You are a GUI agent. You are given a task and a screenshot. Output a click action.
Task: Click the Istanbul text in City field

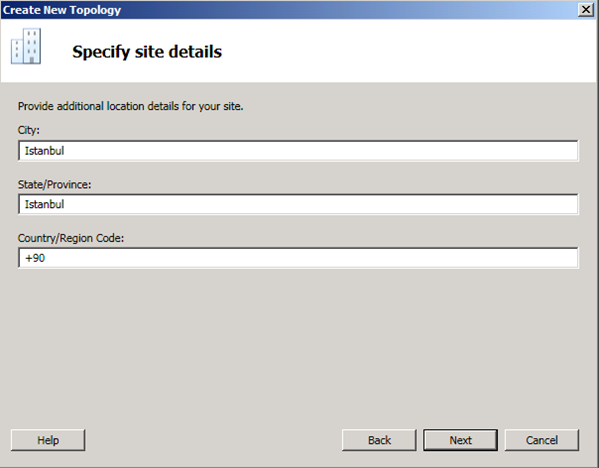pyautogui.click(x=44, y=151)
